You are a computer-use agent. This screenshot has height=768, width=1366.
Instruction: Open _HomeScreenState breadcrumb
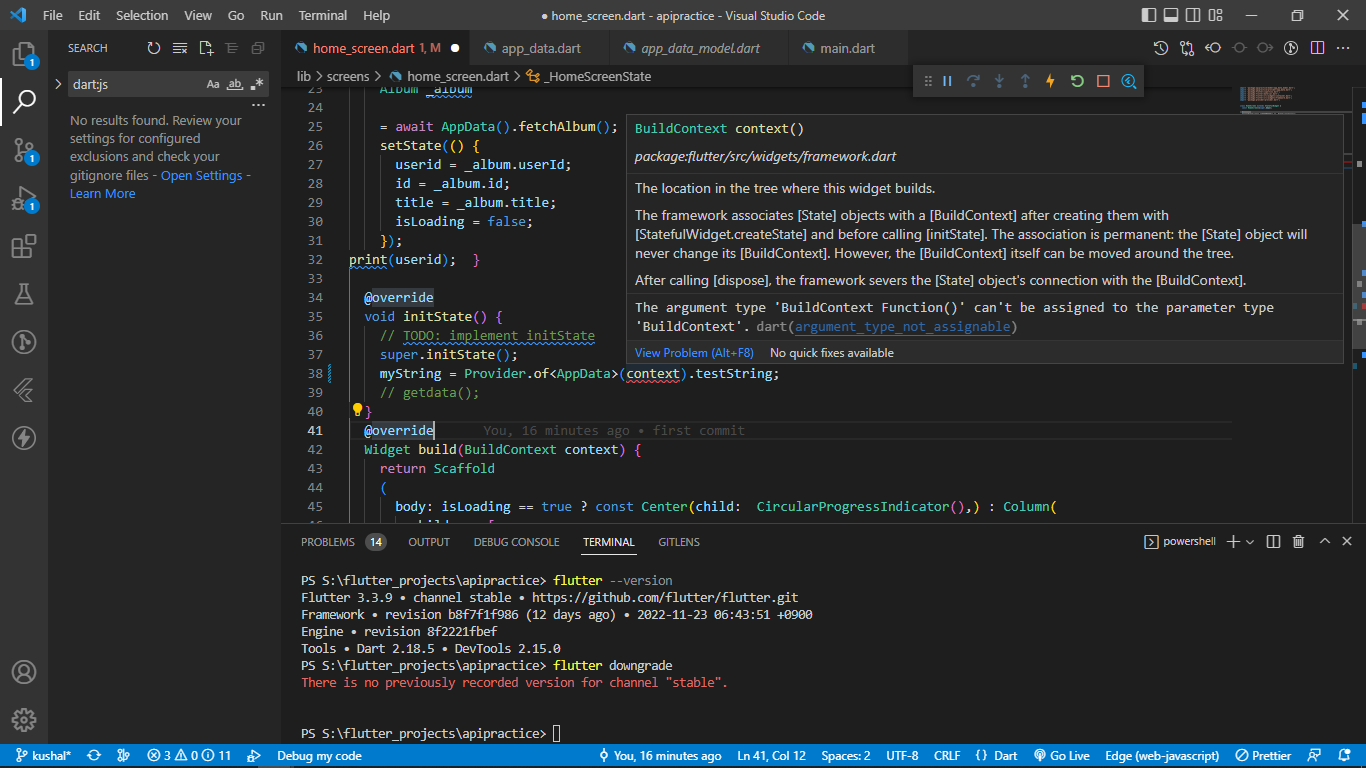589,76
